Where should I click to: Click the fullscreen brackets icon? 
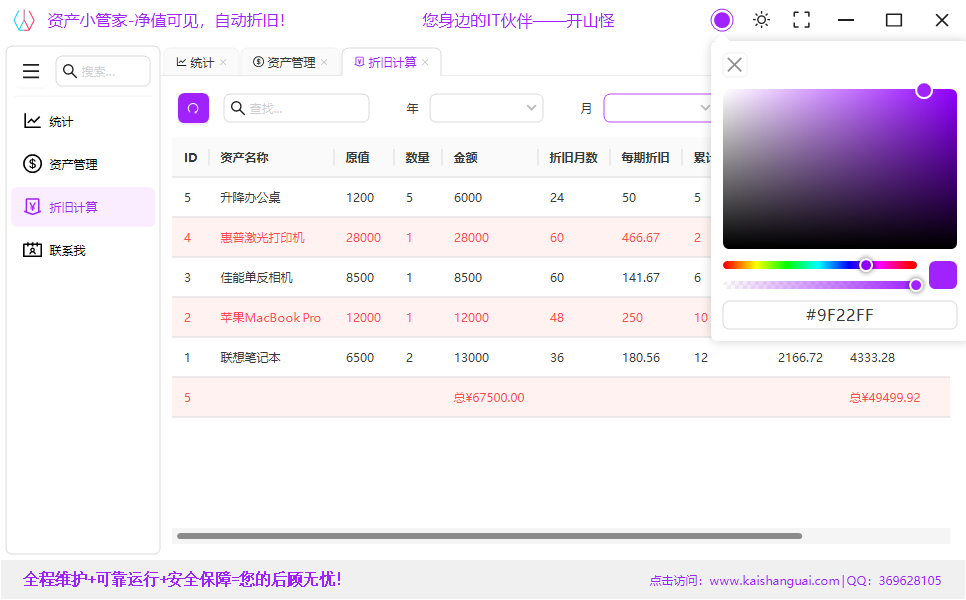coord(801,20)
